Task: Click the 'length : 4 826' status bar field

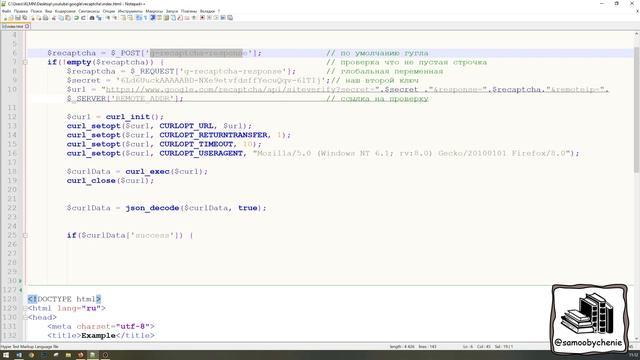Action: click(x=402, y=347)
